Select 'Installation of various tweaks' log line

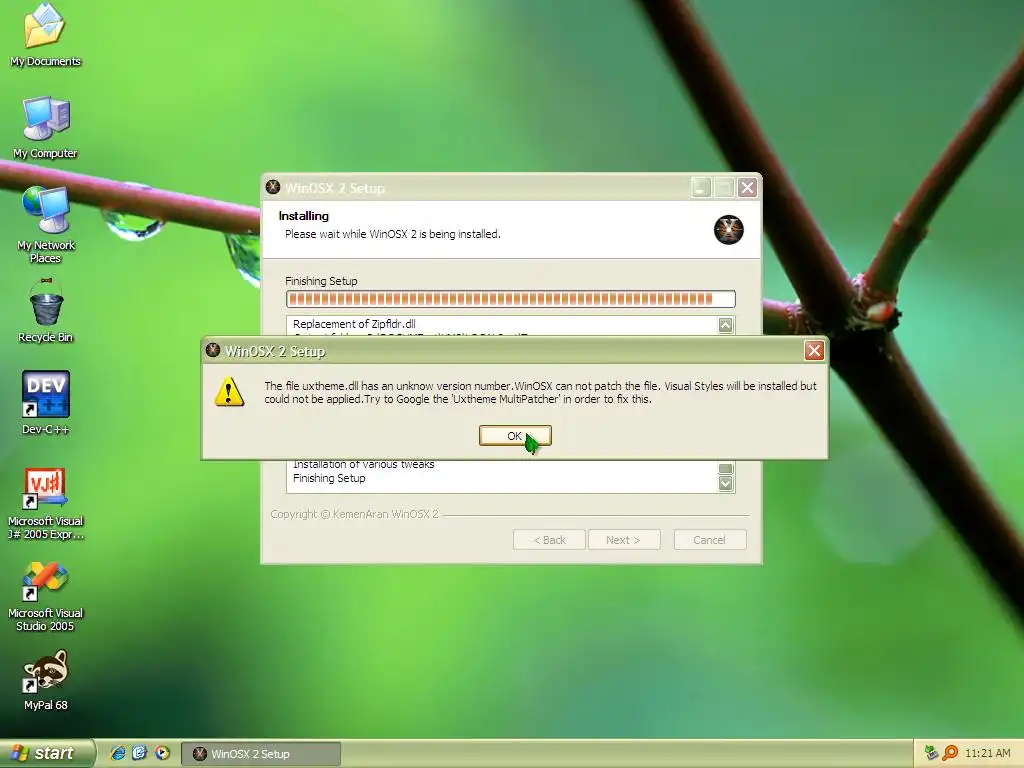click(364, 464)
